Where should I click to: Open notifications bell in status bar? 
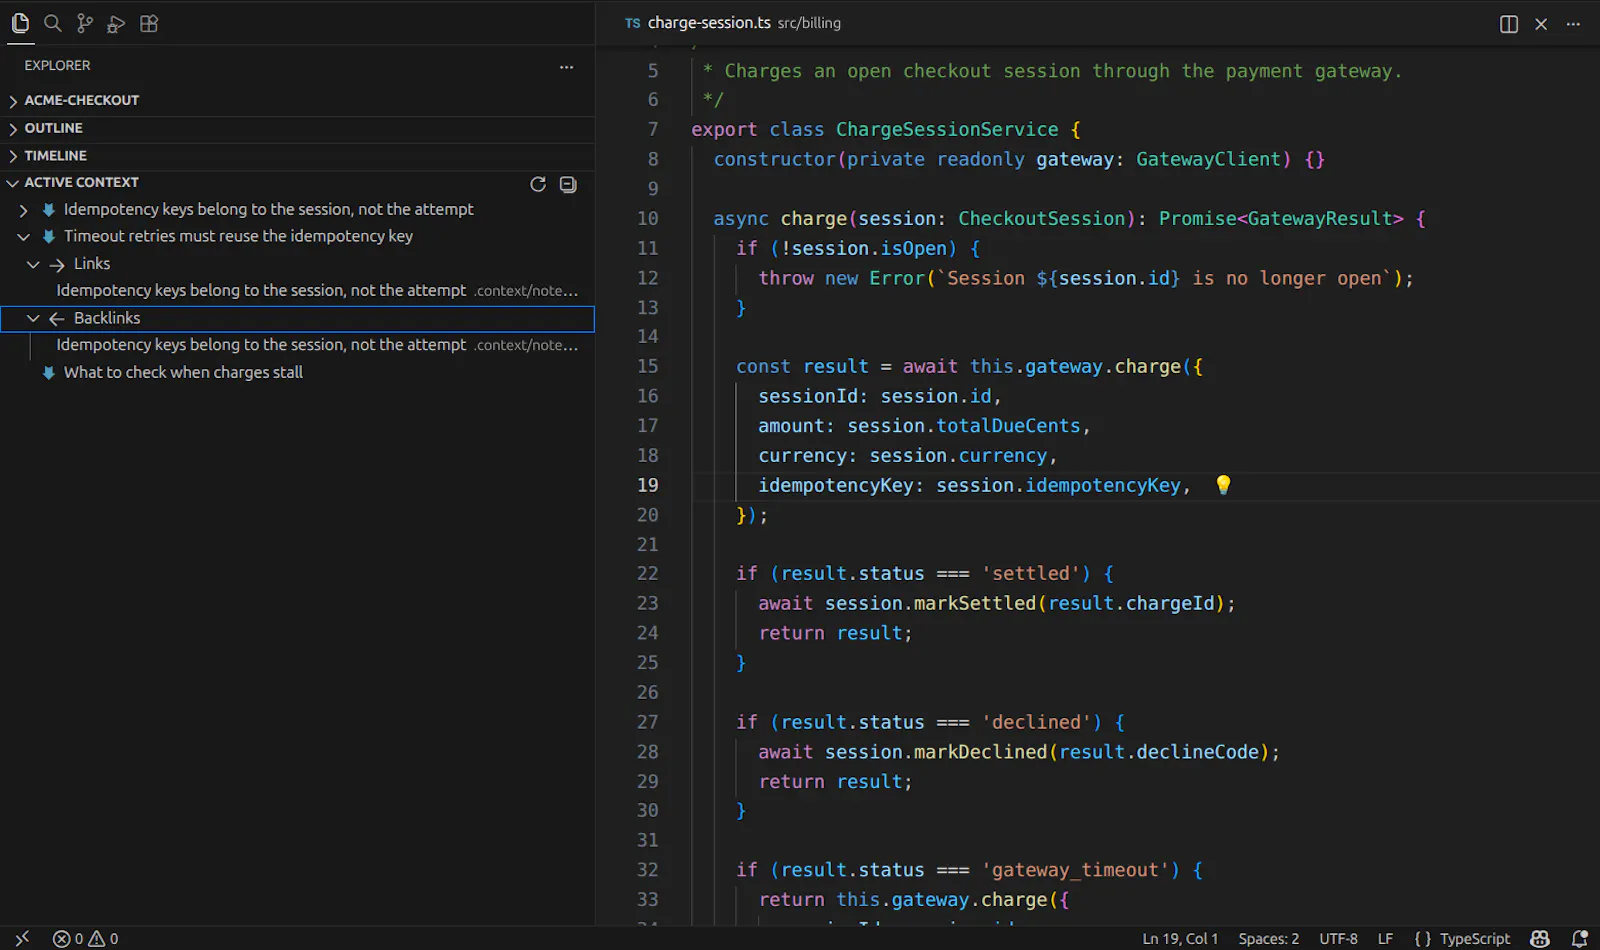point(1580,938)
